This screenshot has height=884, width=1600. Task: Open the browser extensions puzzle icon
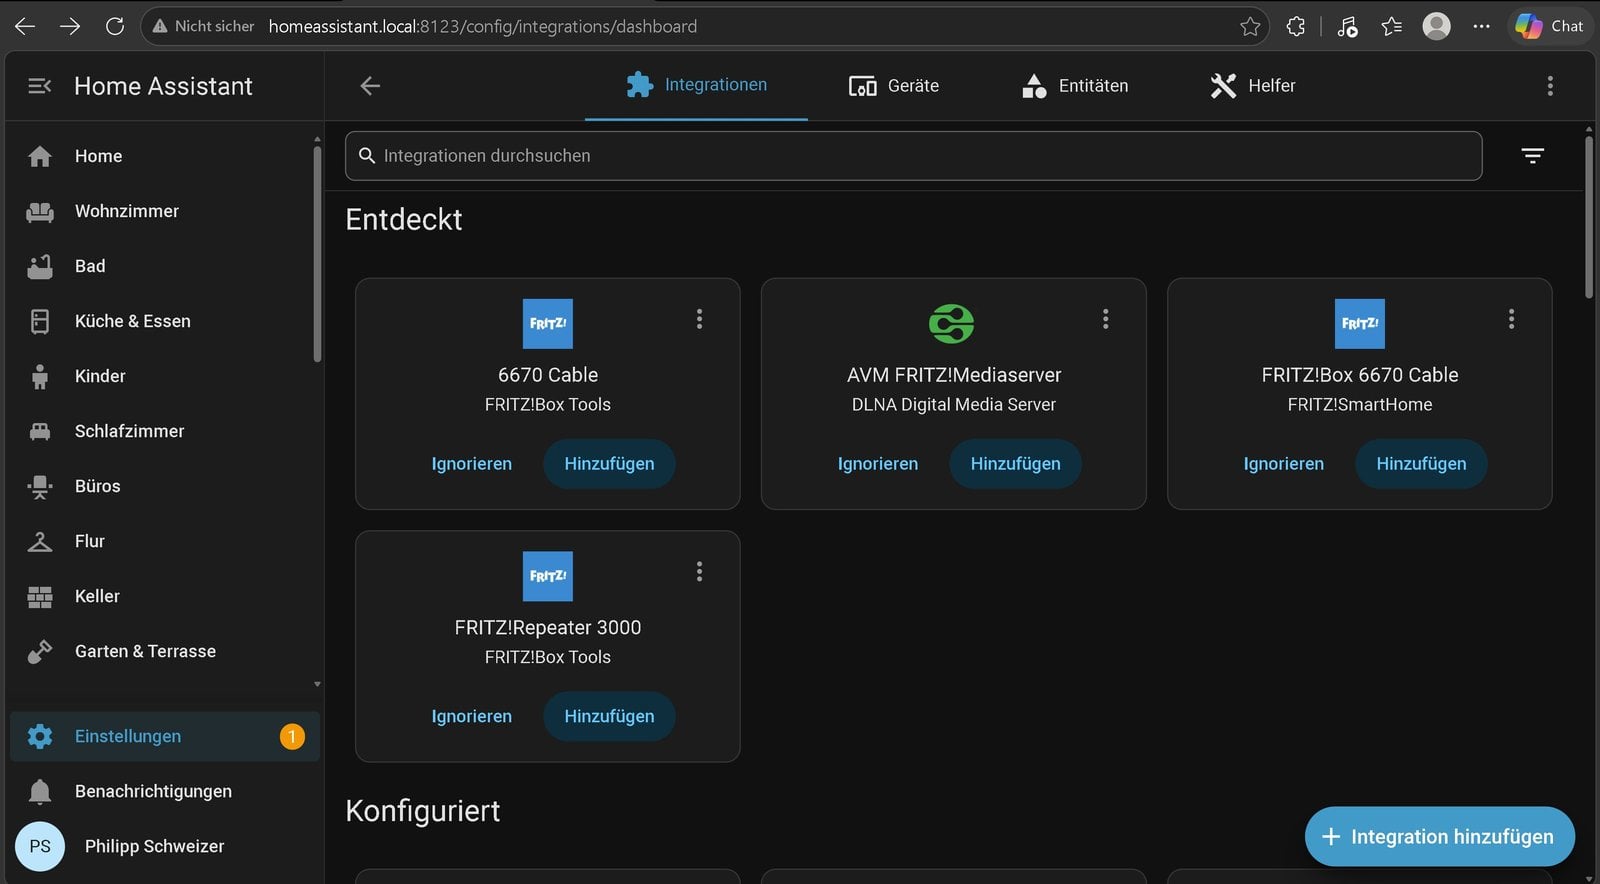coord(1296,27)
